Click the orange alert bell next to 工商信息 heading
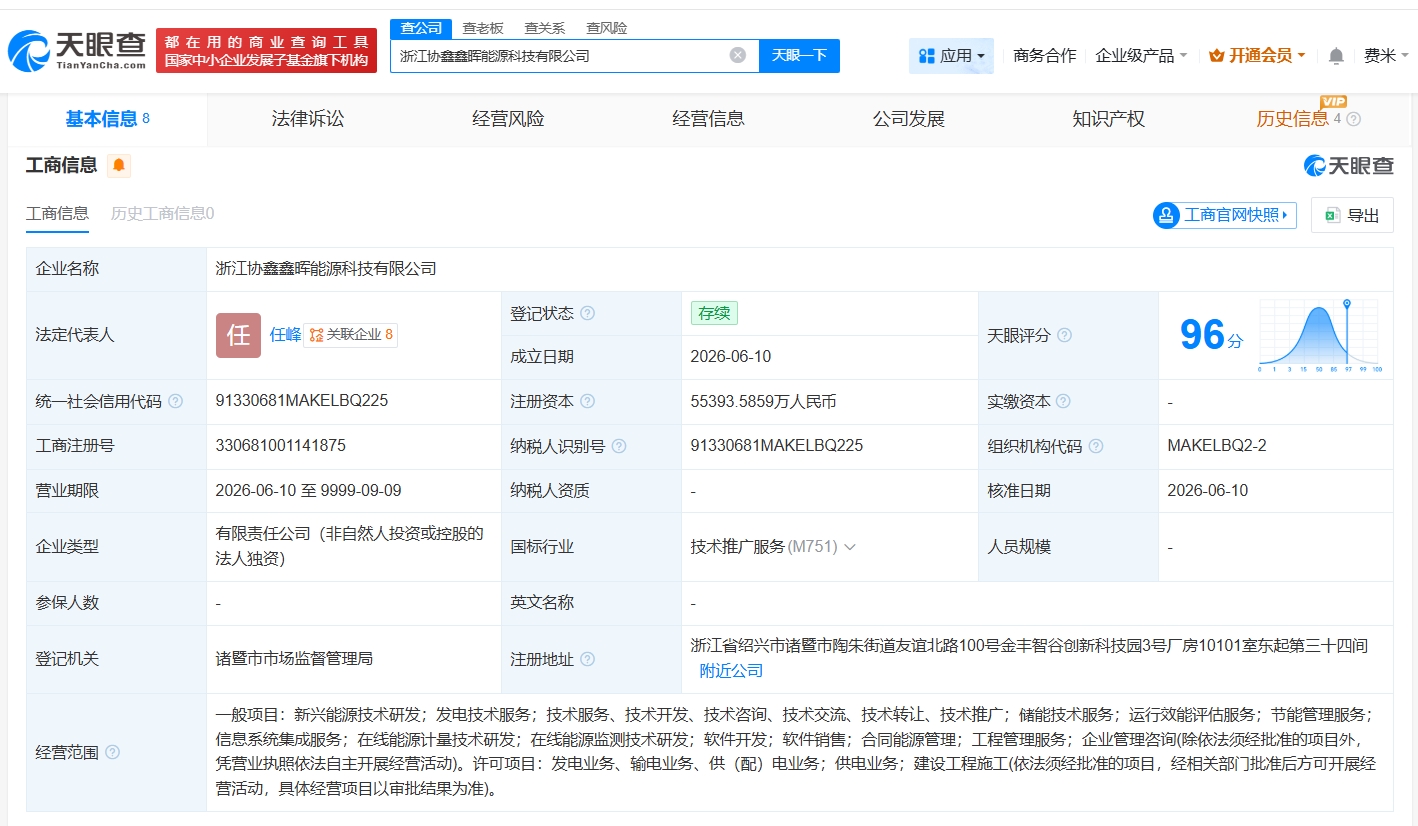 (119, 166)
